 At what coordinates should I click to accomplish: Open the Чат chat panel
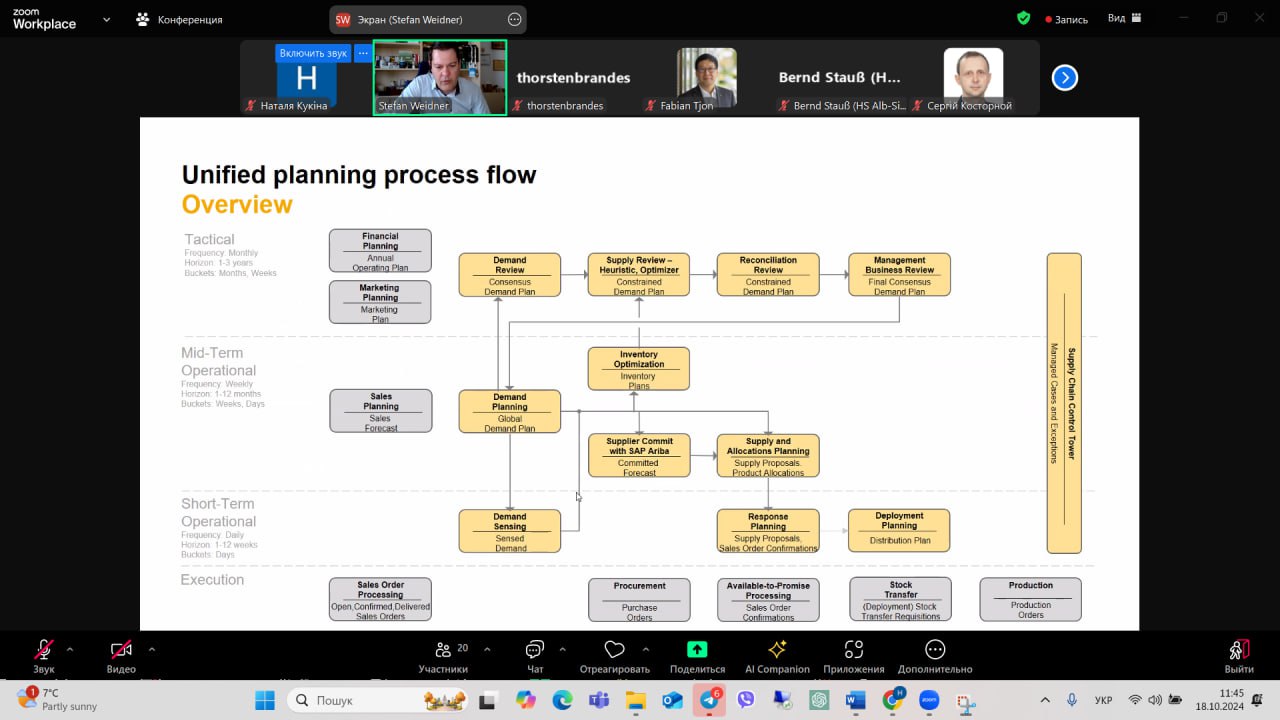535,657
